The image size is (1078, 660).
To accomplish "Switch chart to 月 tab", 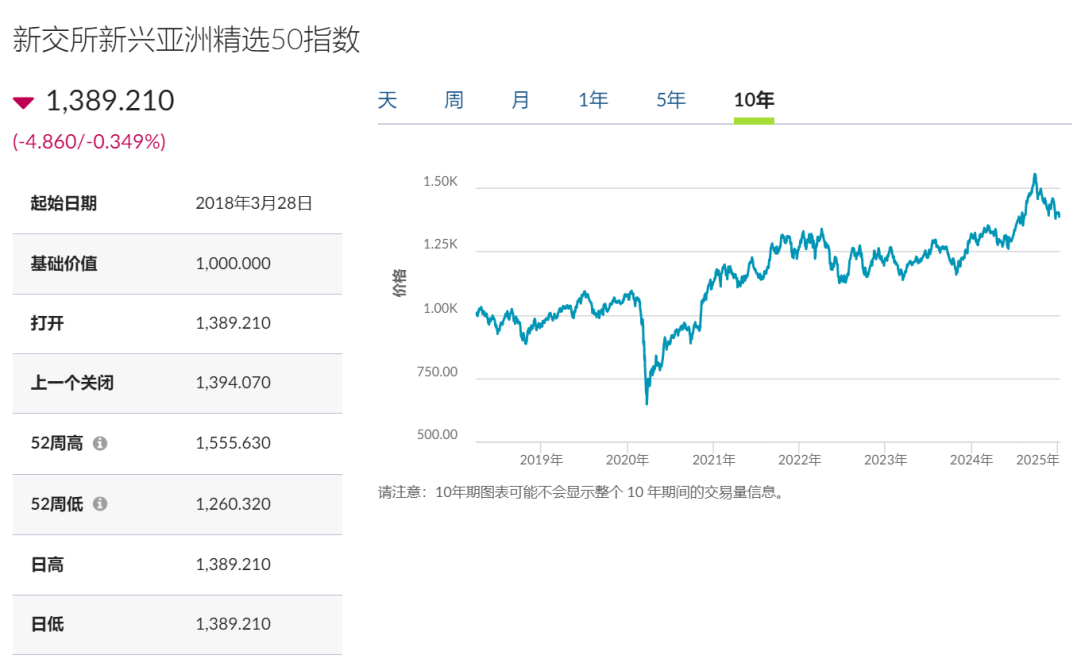I will click(x=520, y=100).
